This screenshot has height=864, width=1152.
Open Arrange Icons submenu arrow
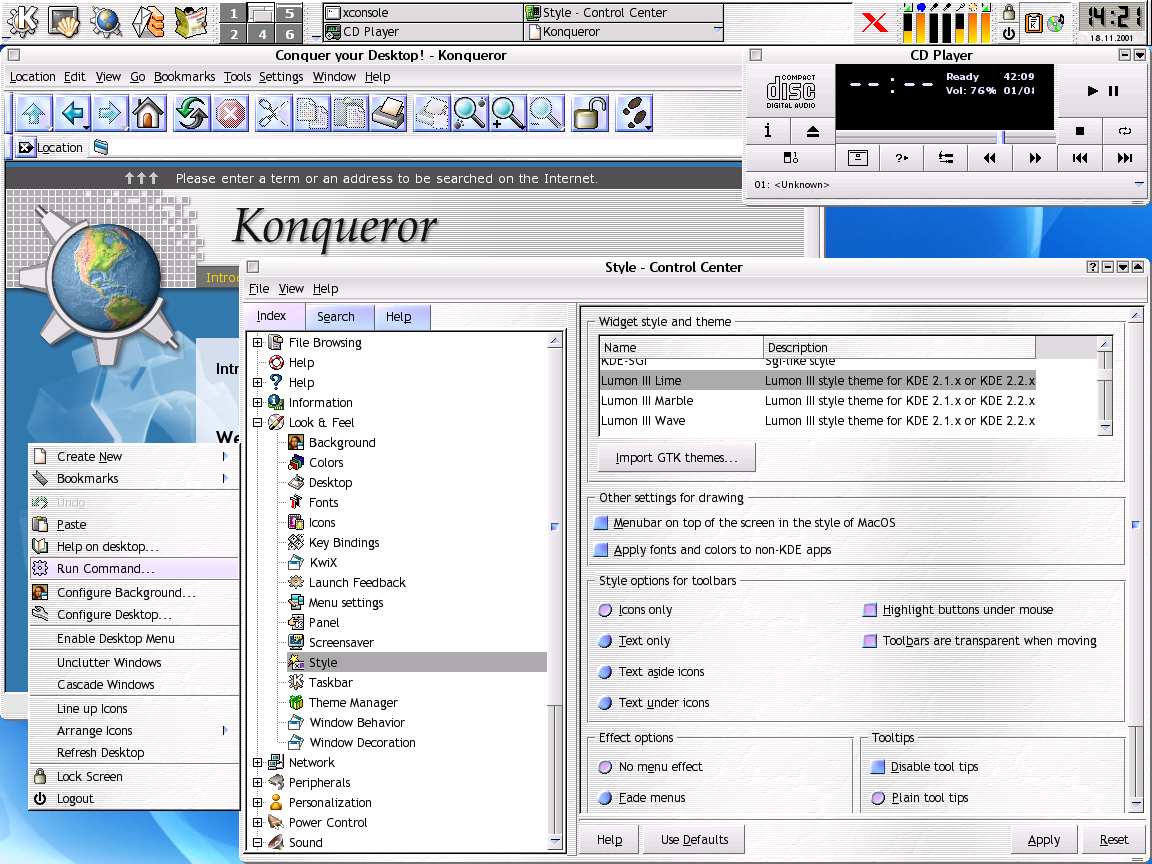[x=225, y=730]
